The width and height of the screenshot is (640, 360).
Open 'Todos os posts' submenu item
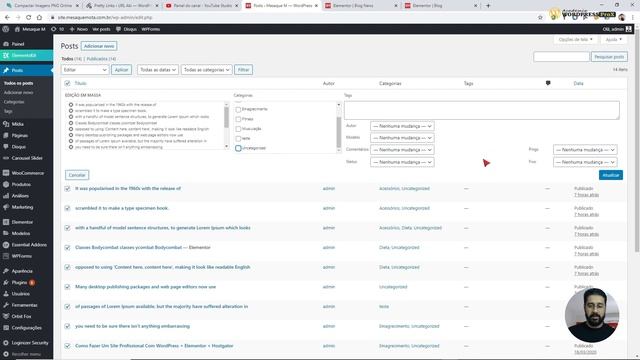tap(18, 83)
